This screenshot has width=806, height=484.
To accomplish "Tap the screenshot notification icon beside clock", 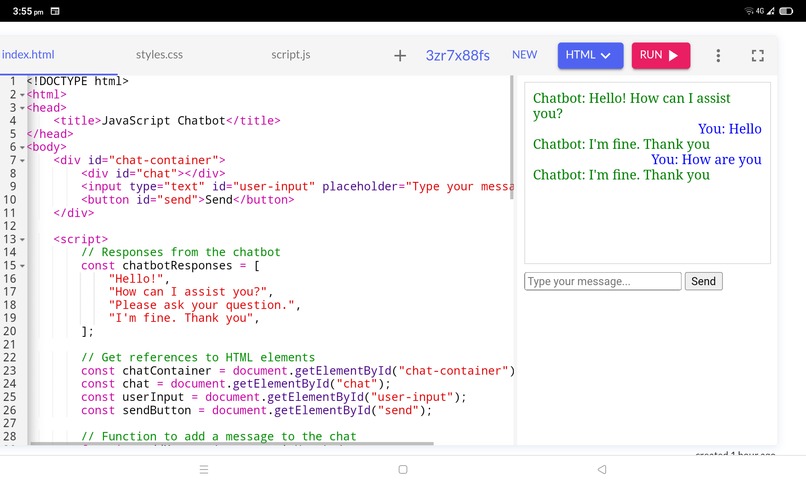I will pos(55,11).
